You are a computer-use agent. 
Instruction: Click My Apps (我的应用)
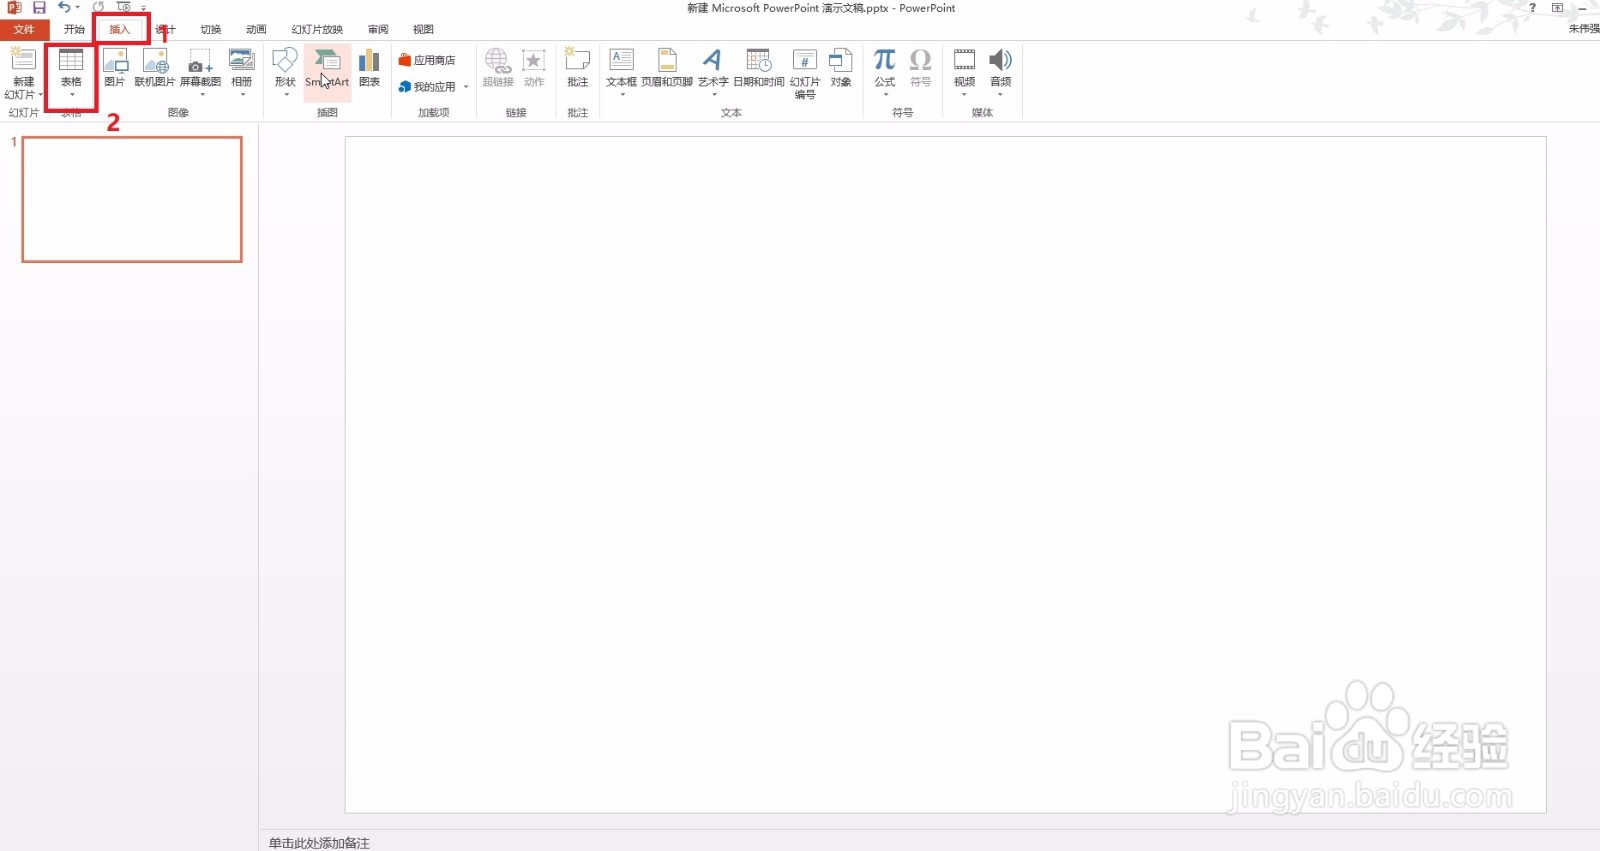pos(427,87)
